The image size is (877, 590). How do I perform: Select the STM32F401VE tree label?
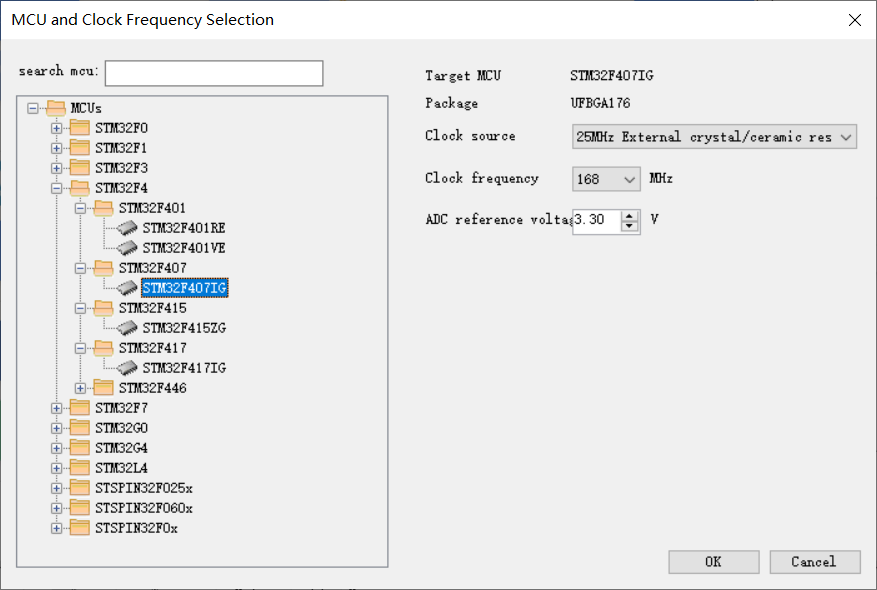pyautogui.click(x=184, y=248)
